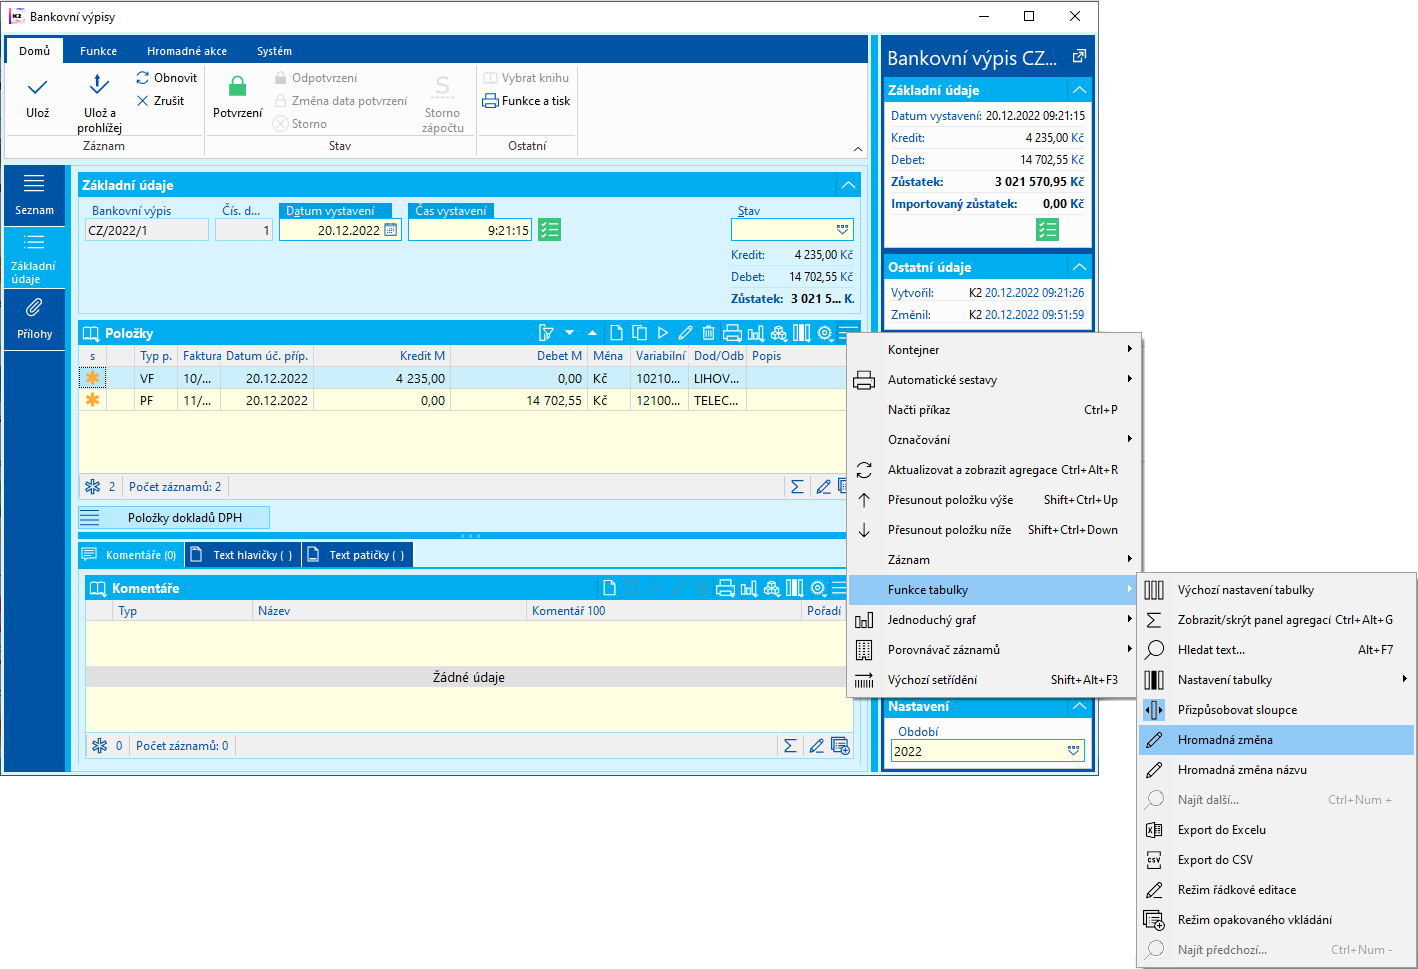
Task: Open the Systém ribbon tab
Action: tap(274, 51)
